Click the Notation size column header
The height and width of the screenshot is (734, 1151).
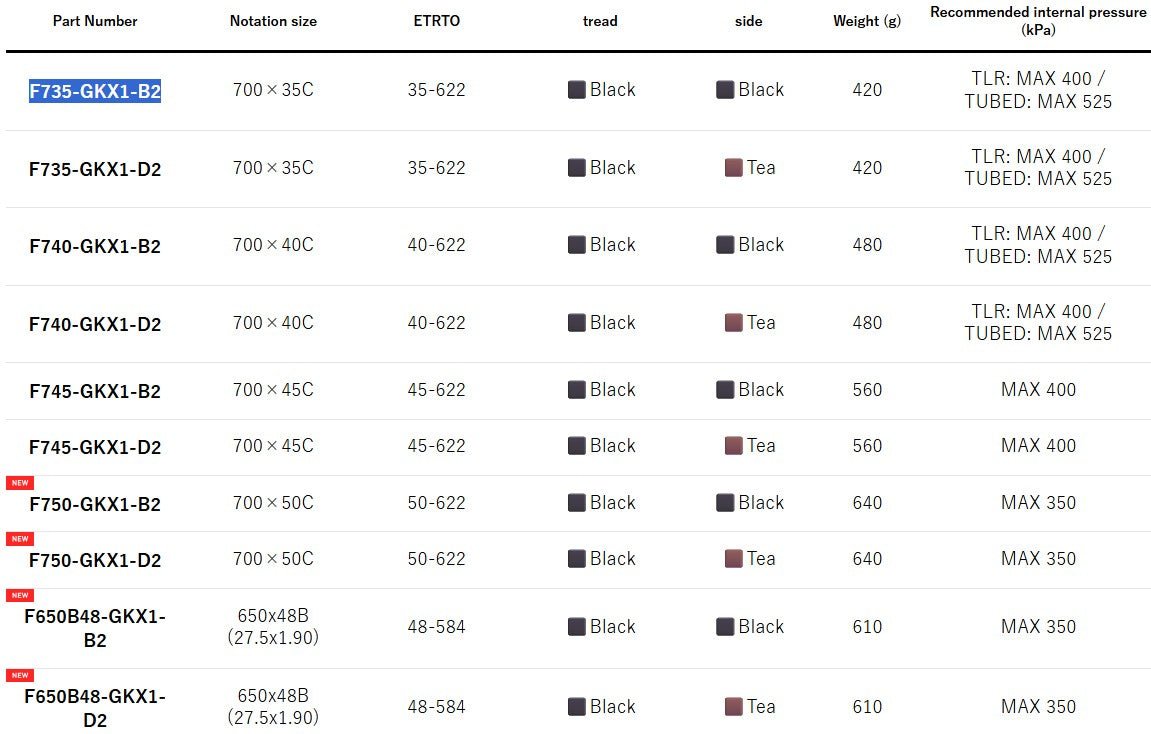[273, 21]
